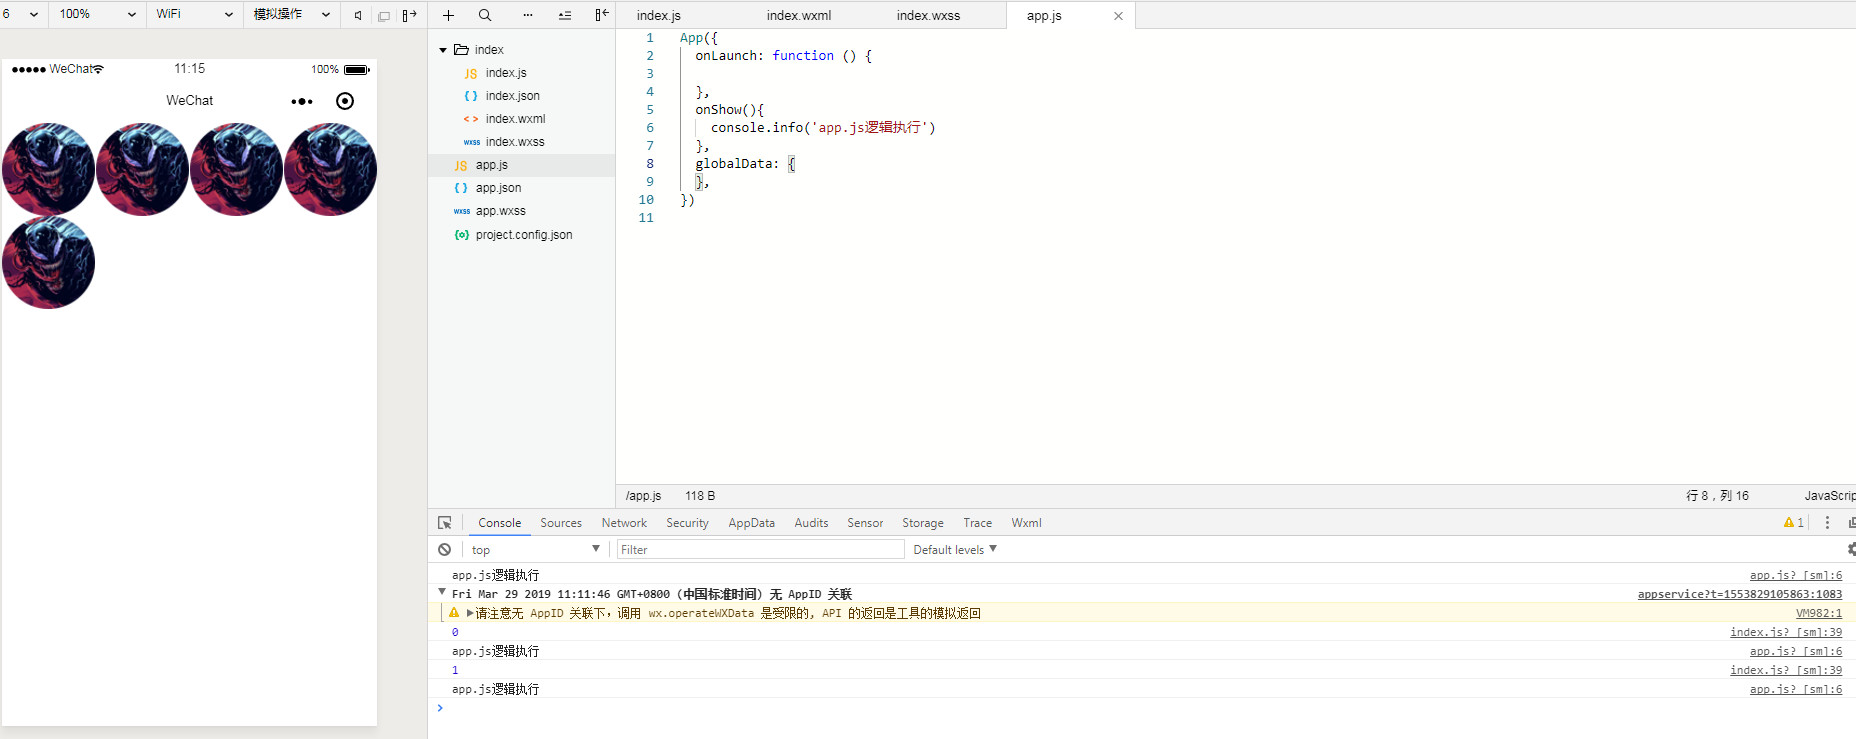Open the AppData devtools tab

tap(751, 522)
